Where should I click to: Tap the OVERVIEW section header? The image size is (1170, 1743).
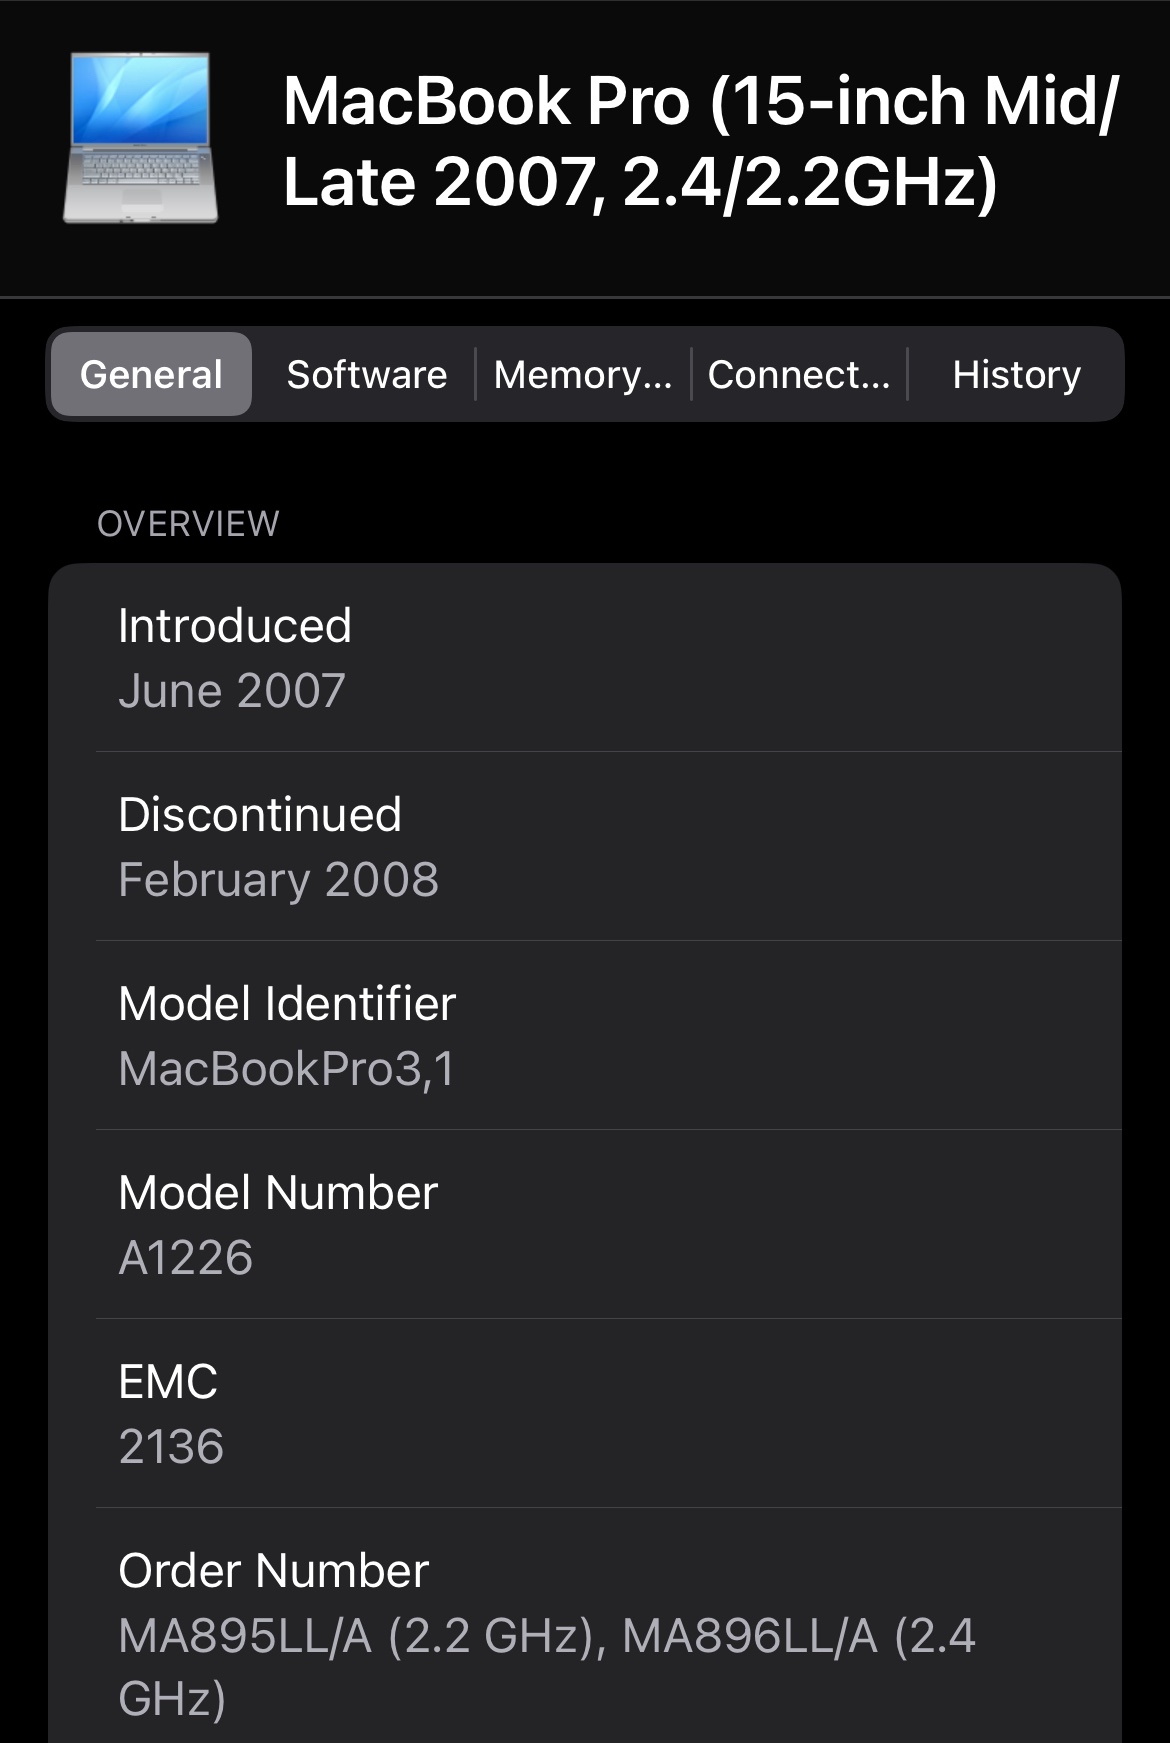pos(188,523)
